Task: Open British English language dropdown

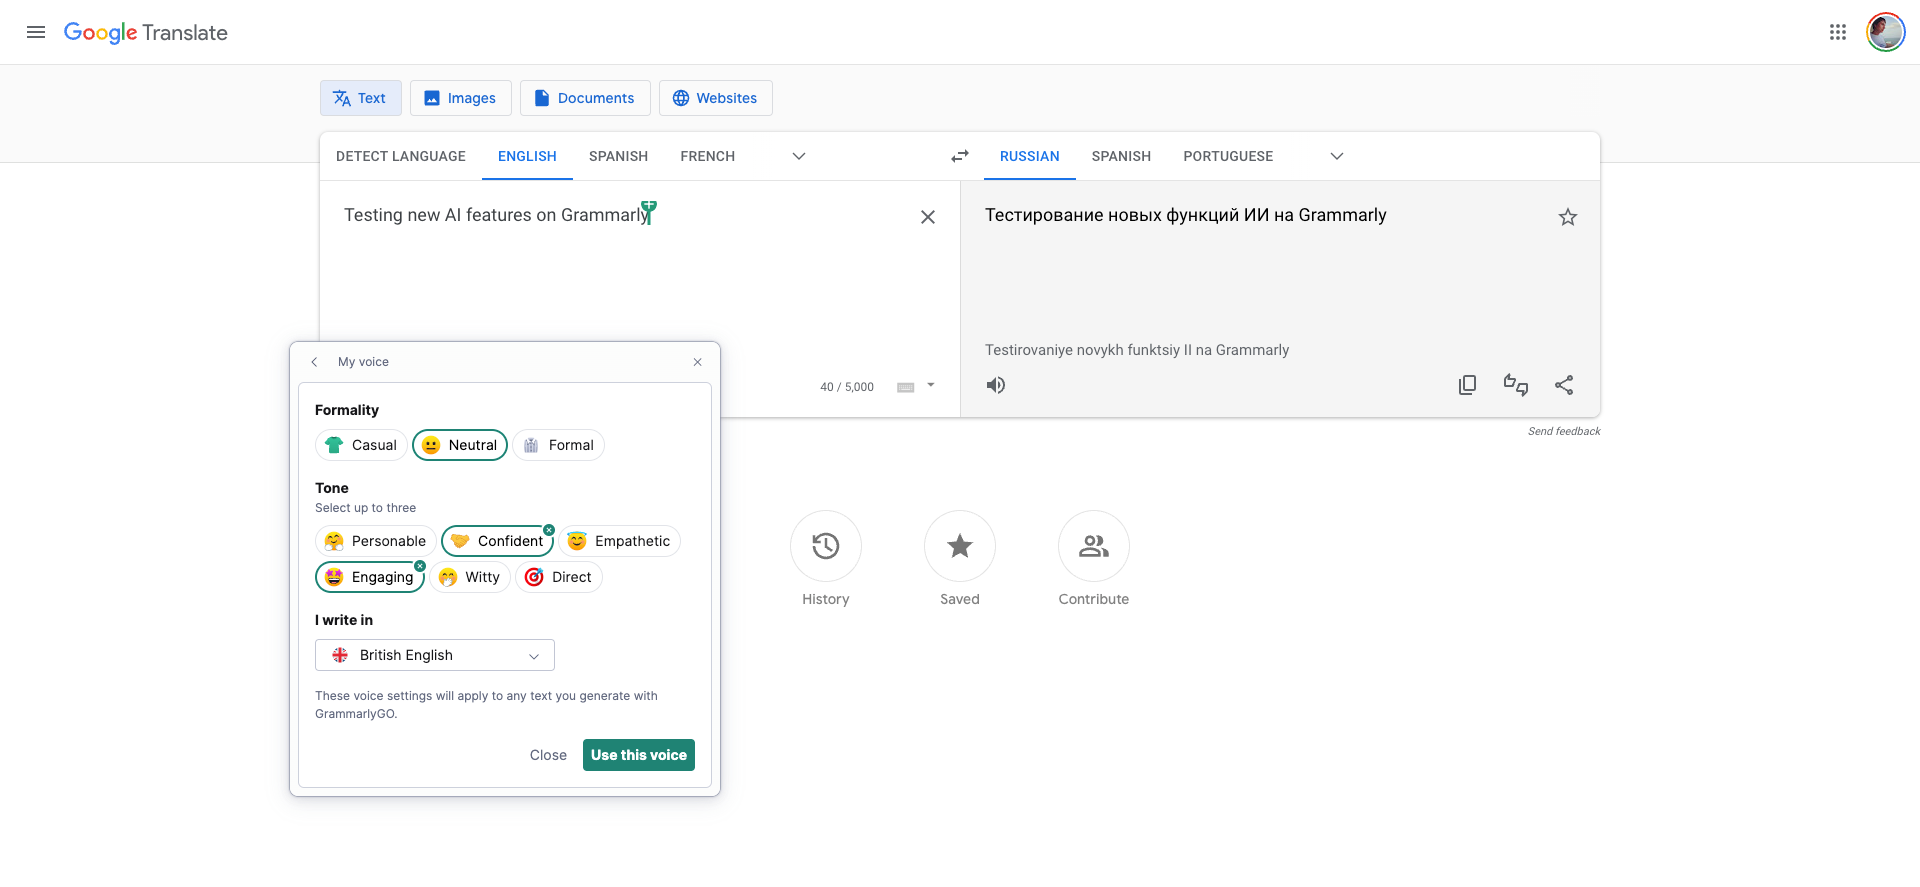Action: coord(435,655)
